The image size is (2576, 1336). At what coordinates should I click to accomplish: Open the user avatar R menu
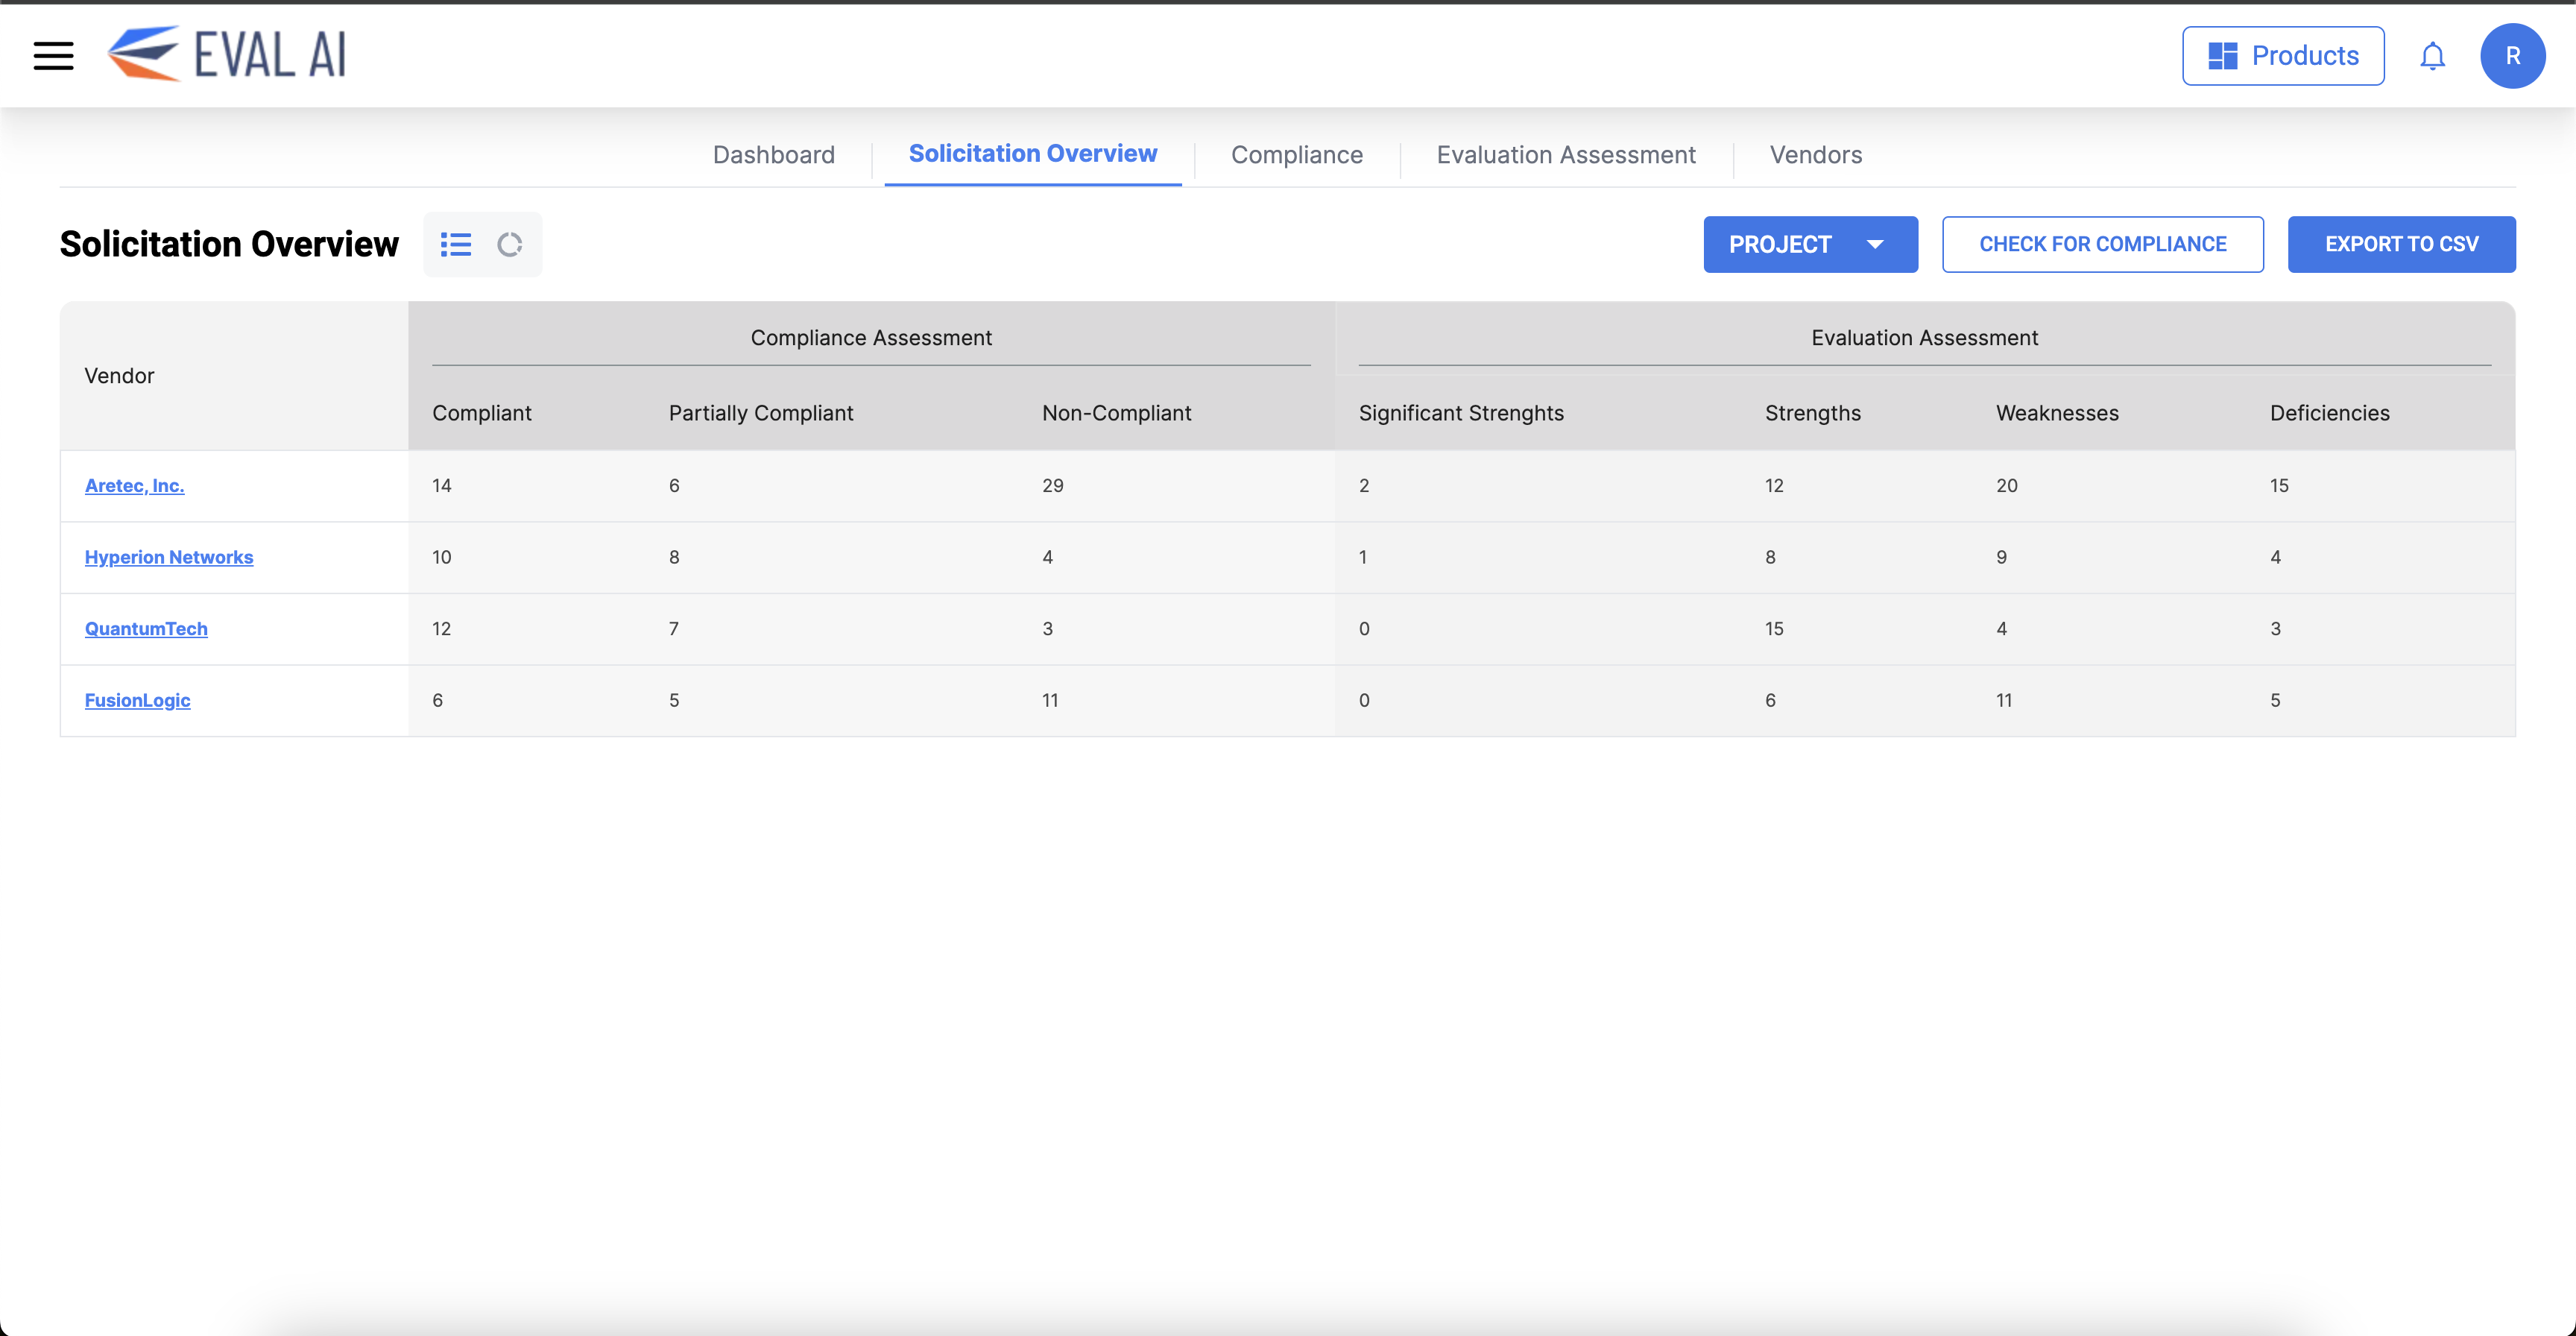pos(2512,56)
